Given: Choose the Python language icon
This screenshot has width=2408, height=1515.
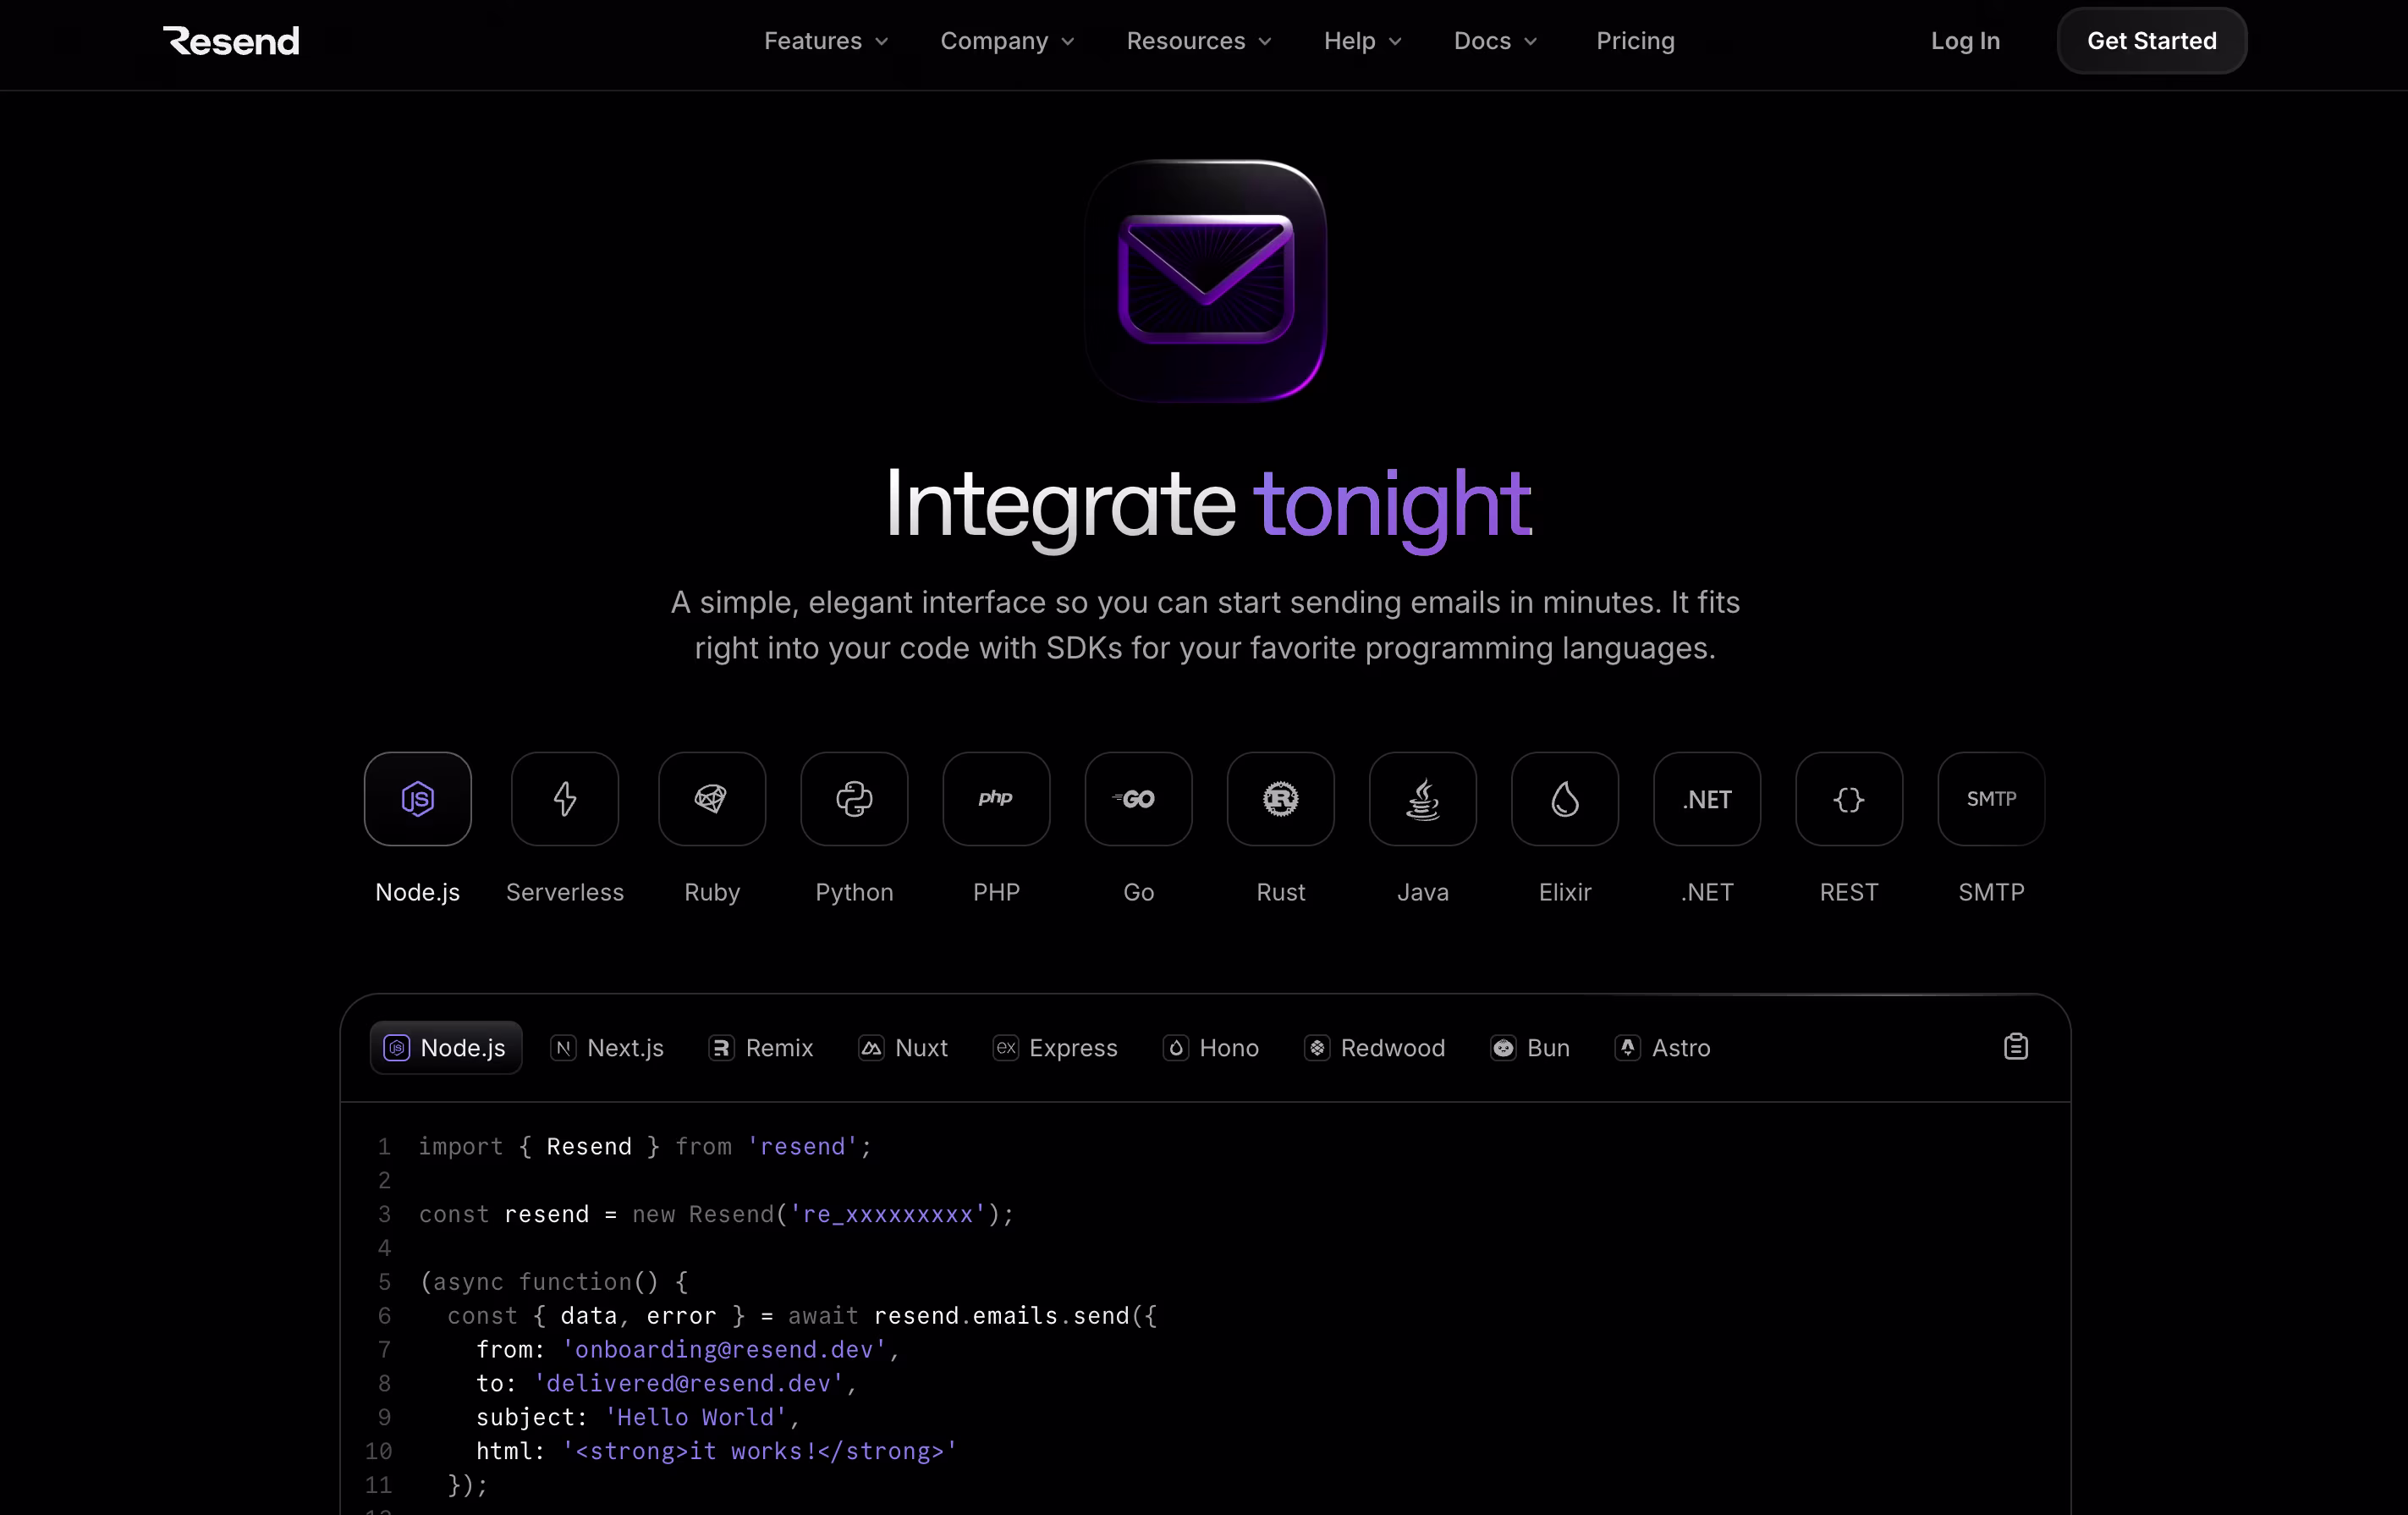Looking at the screenshot, I should (x=854, y=799).
